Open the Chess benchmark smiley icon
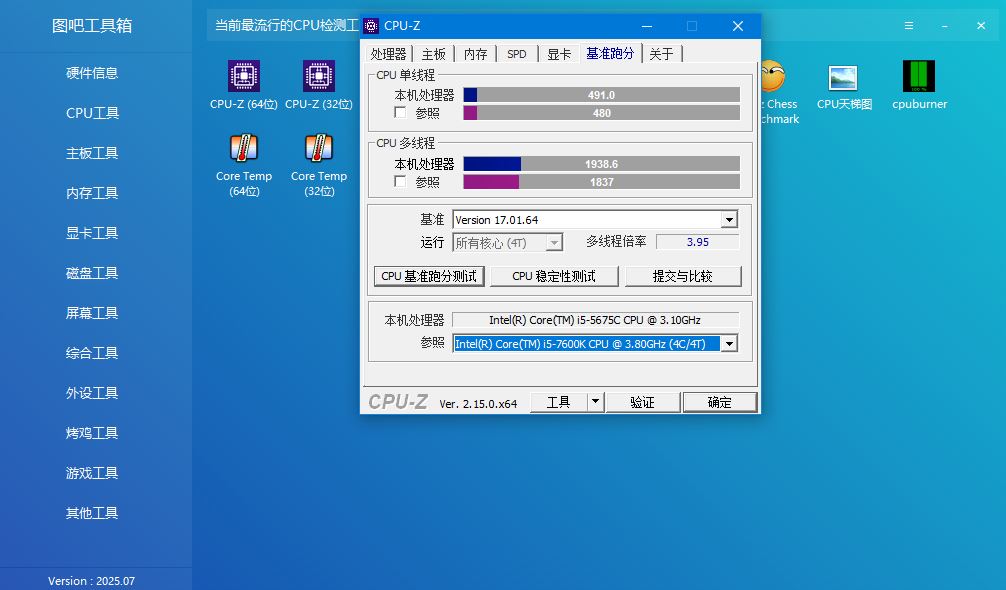The height and width of the screenshot is (590, 1006). (773, 76)
